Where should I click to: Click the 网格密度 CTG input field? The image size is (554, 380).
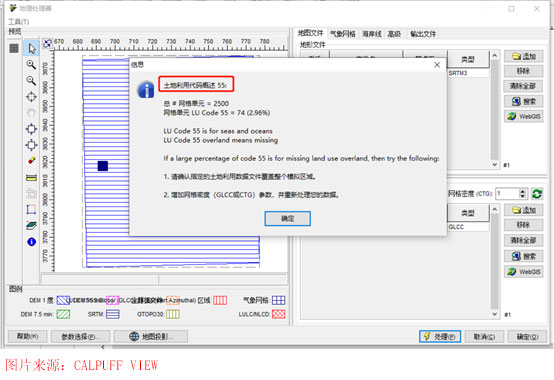(507, 194)
